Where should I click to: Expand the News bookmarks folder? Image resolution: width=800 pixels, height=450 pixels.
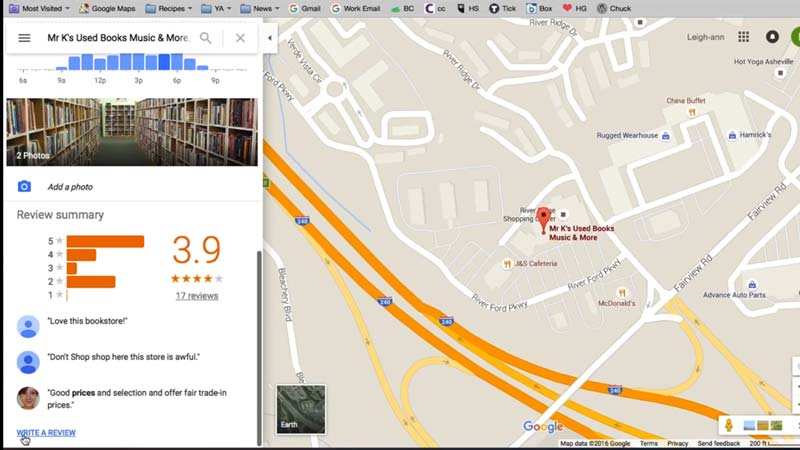tap(260, 8)
